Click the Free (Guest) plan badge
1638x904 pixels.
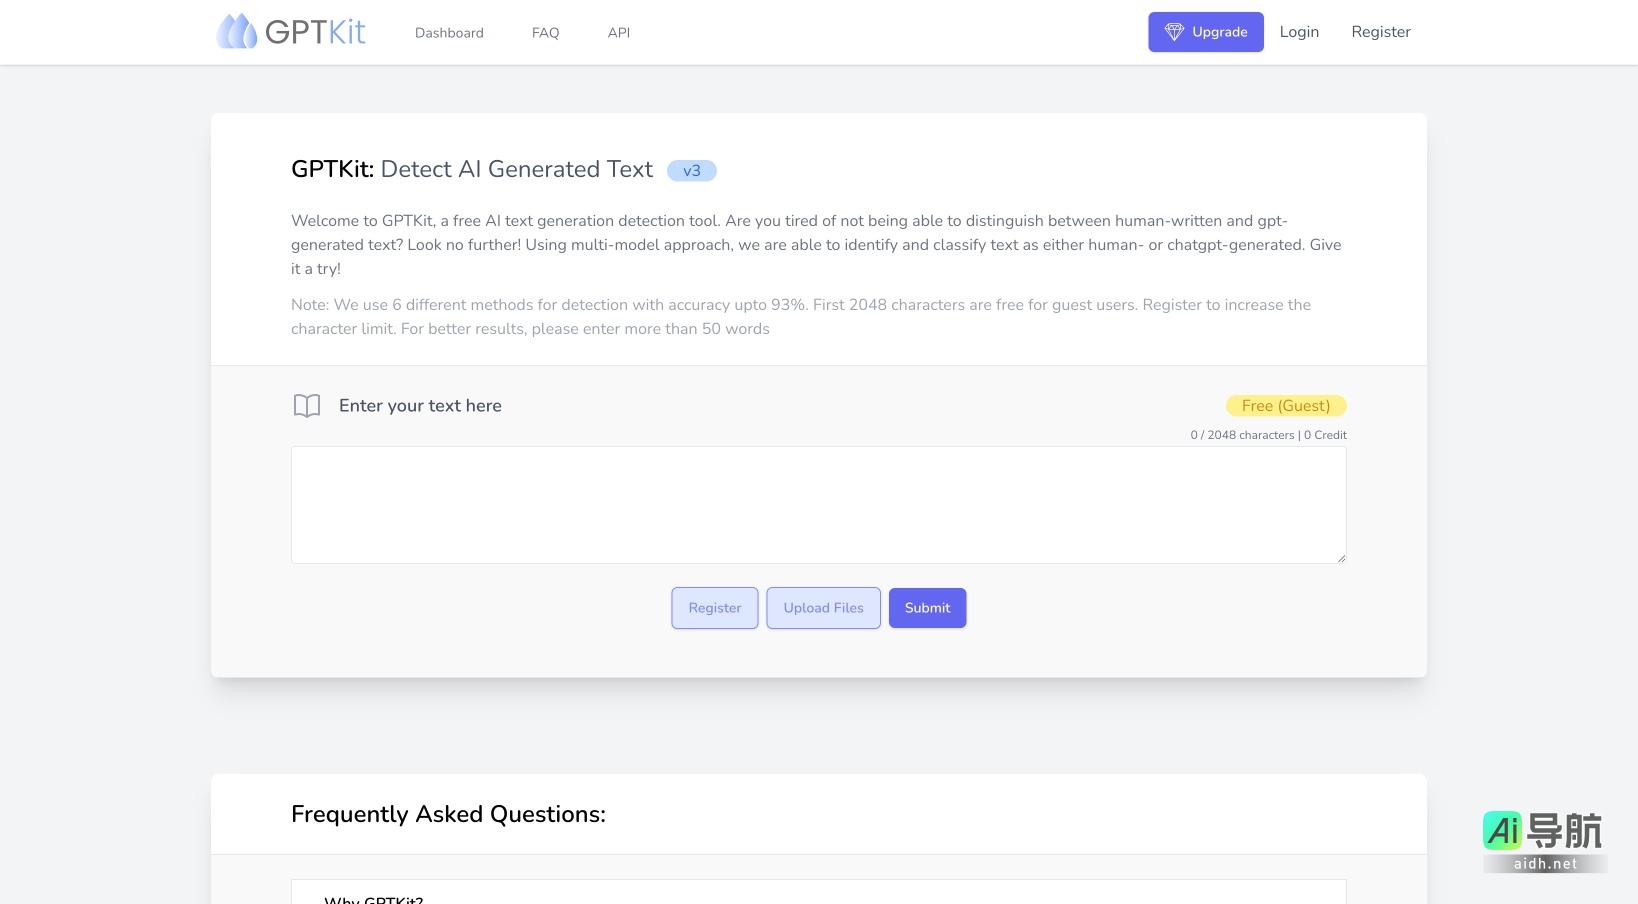tap(1285, 406)
